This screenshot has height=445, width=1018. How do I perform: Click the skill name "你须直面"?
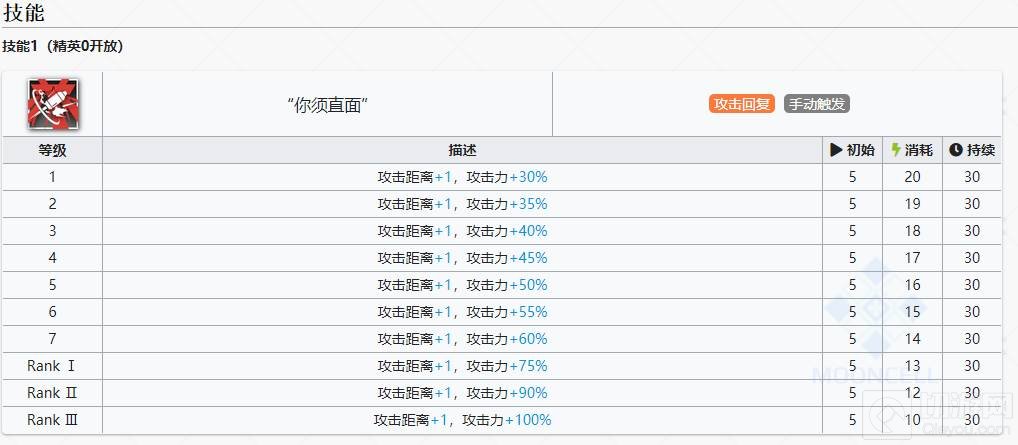click(327, 105)
